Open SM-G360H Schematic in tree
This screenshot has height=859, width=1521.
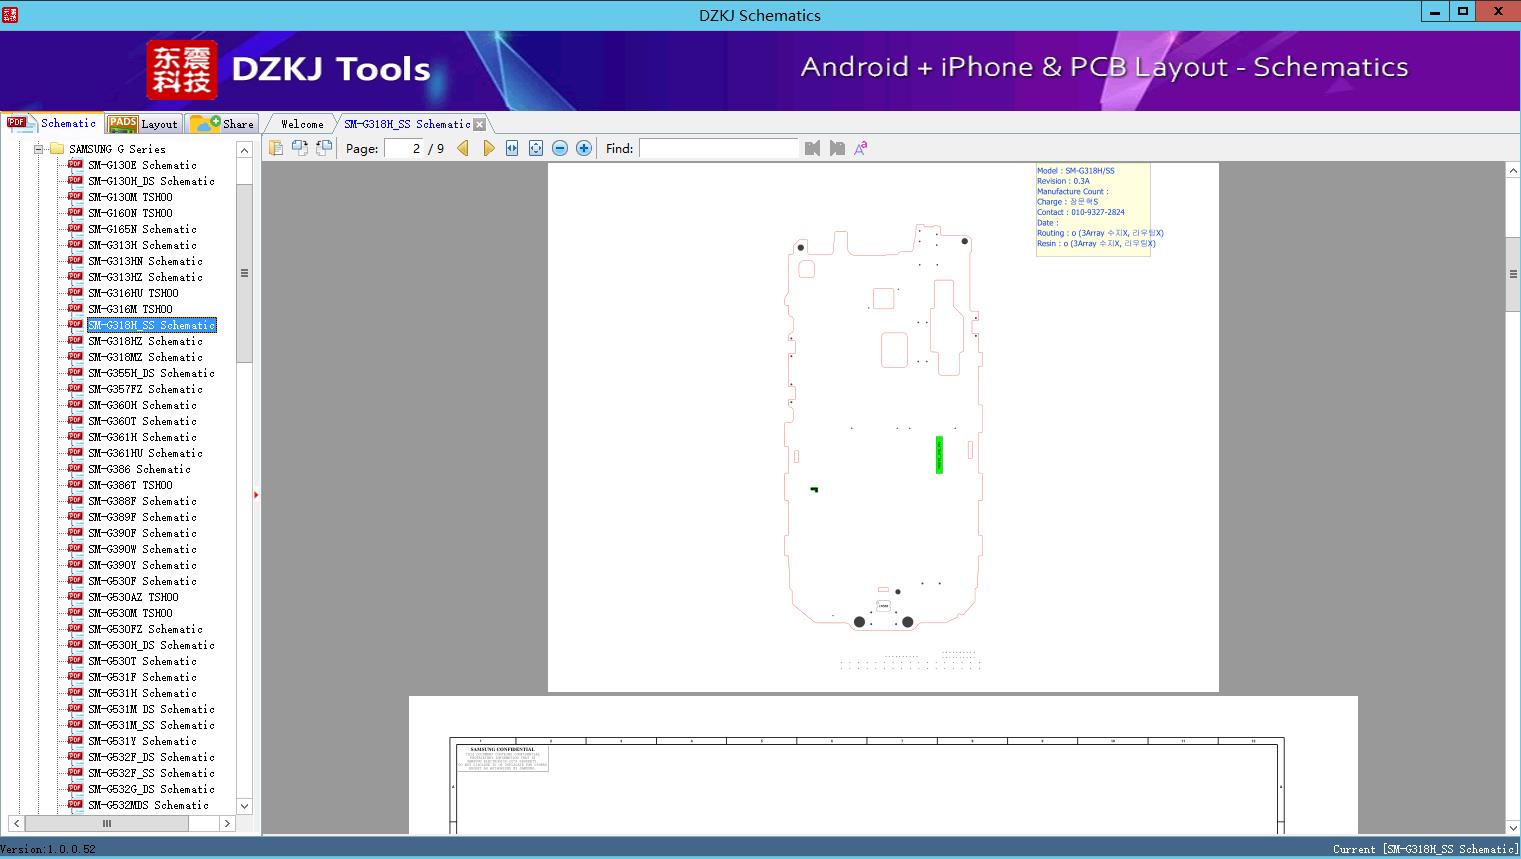[x=142, y=405]
